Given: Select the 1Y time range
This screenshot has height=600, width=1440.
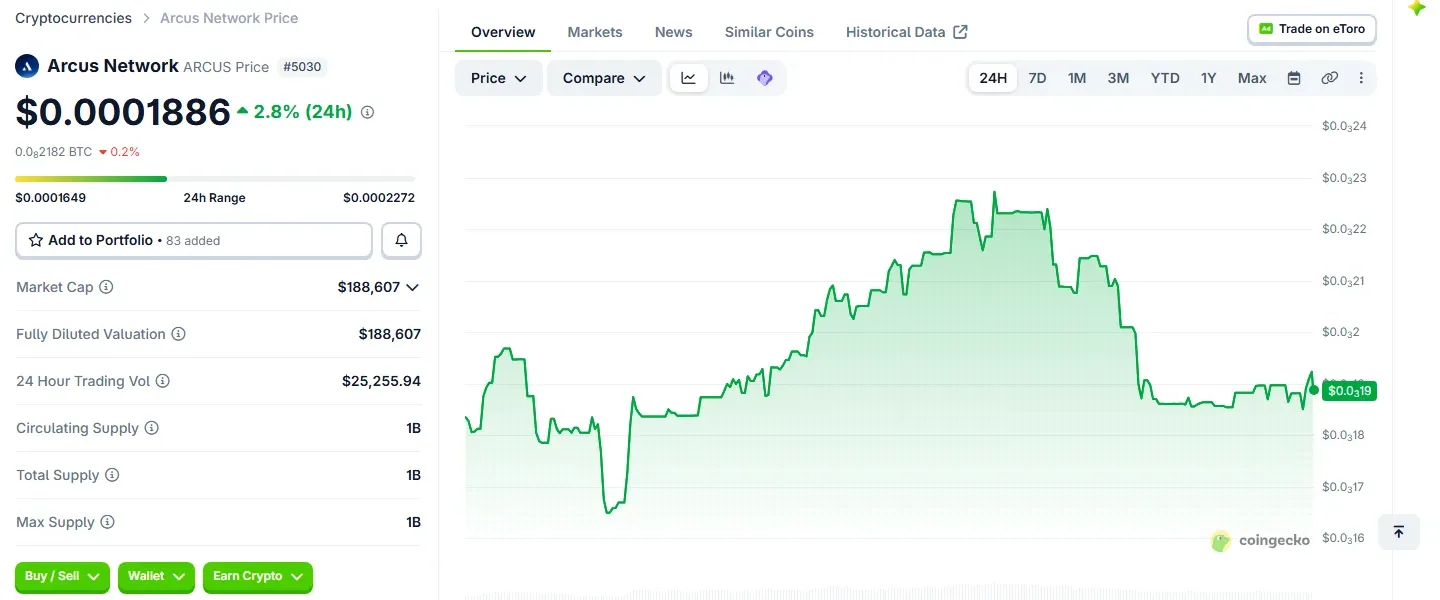Looking at the screenshot, I should (1209, 78).
